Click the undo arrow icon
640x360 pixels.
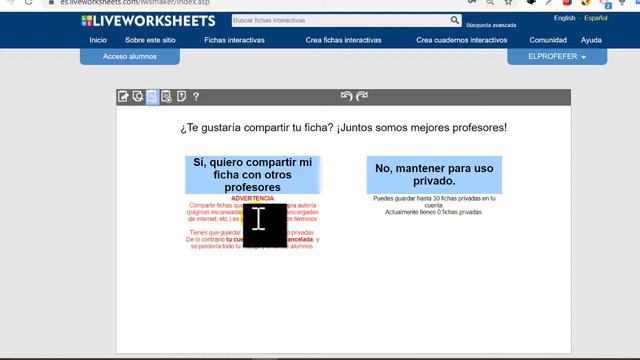[347, 96]
